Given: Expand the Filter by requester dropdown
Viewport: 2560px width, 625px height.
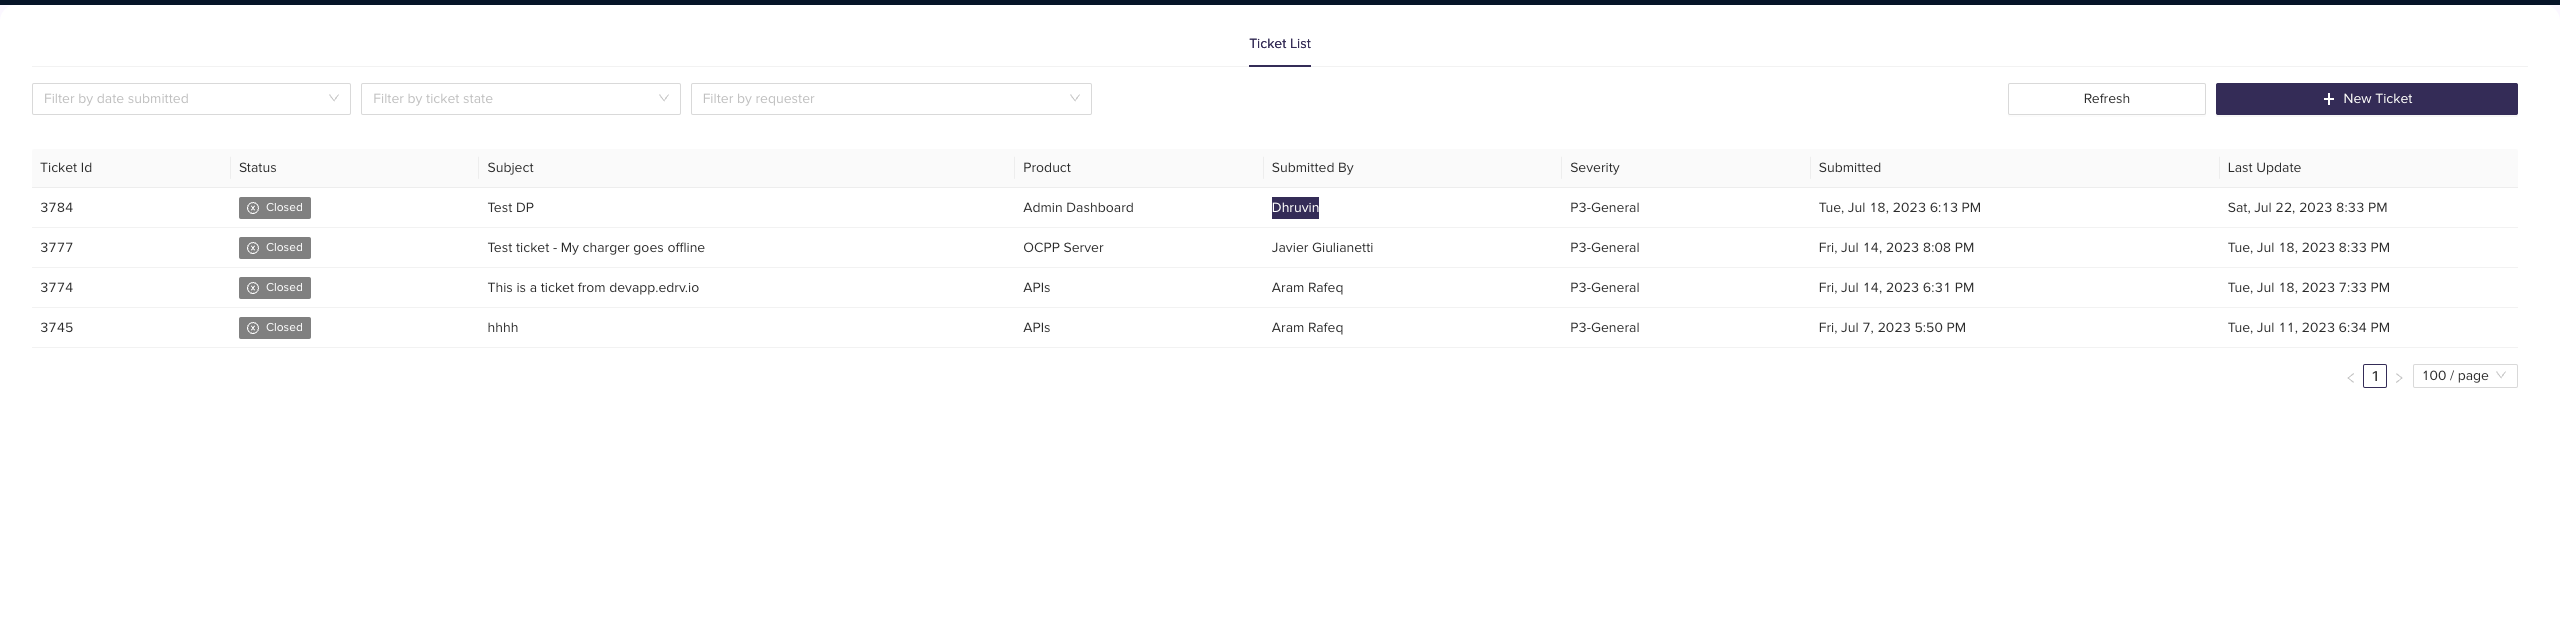Looking at the screenshot, I should 891,99.
